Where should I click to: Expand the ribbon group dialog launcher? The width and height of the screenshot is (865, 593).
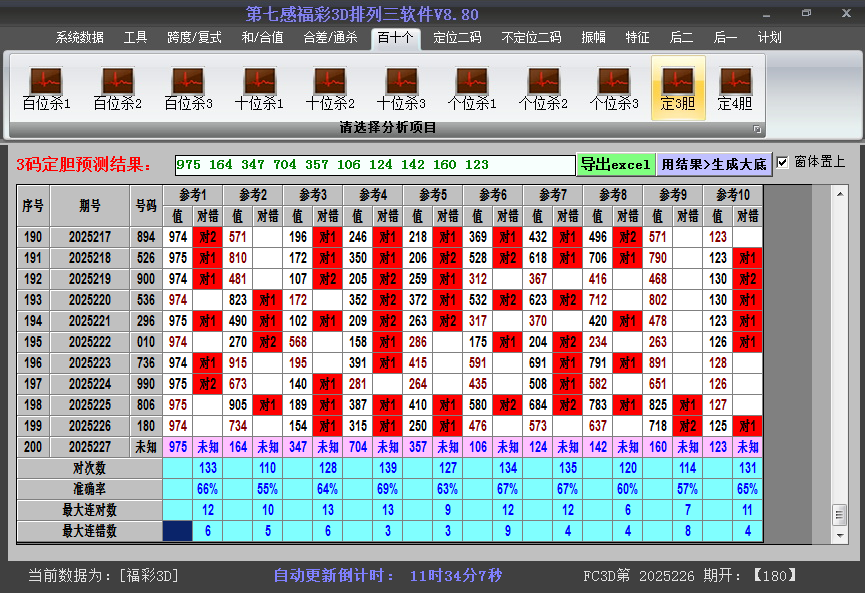757,129
